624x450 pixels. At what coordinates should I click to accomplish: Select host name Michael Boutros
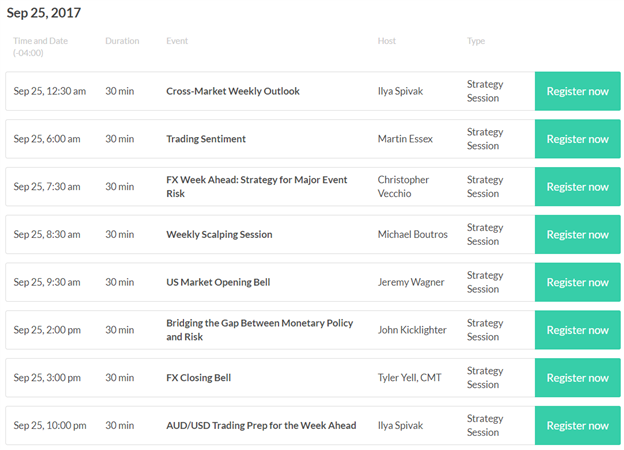tap(413, 234)
